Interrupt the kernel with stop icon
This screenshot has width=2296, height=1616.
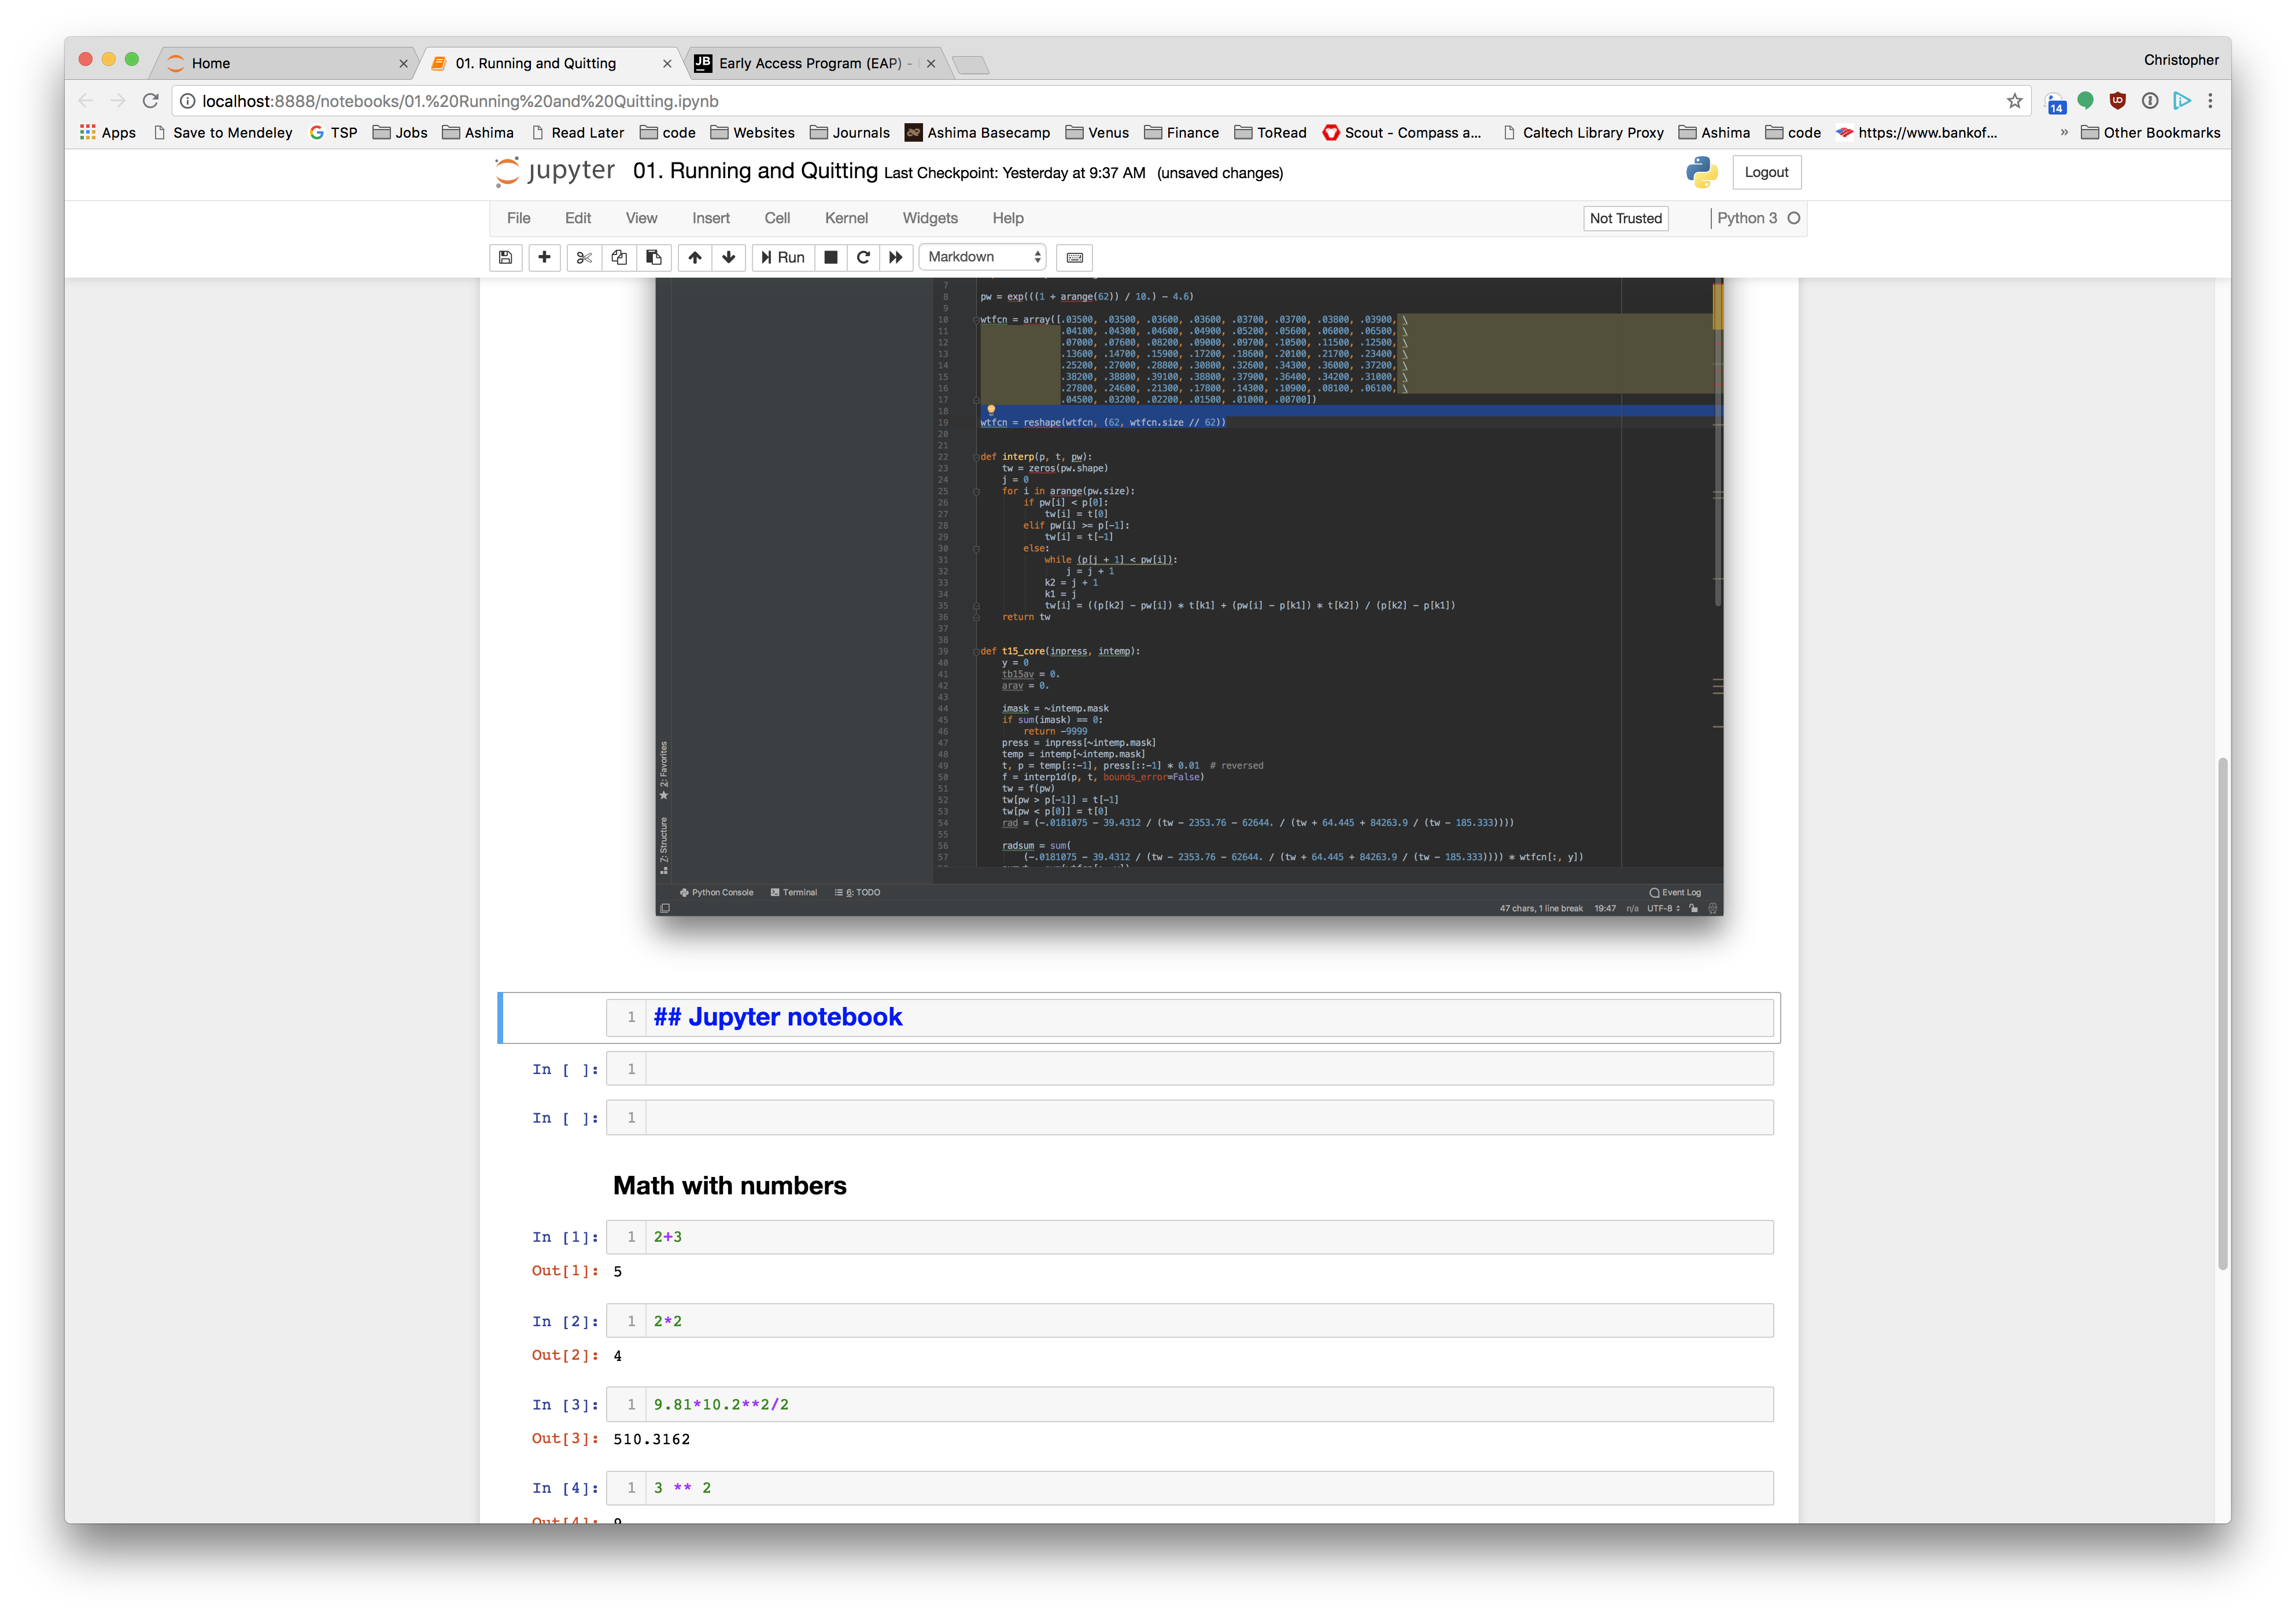click(830, 257)
